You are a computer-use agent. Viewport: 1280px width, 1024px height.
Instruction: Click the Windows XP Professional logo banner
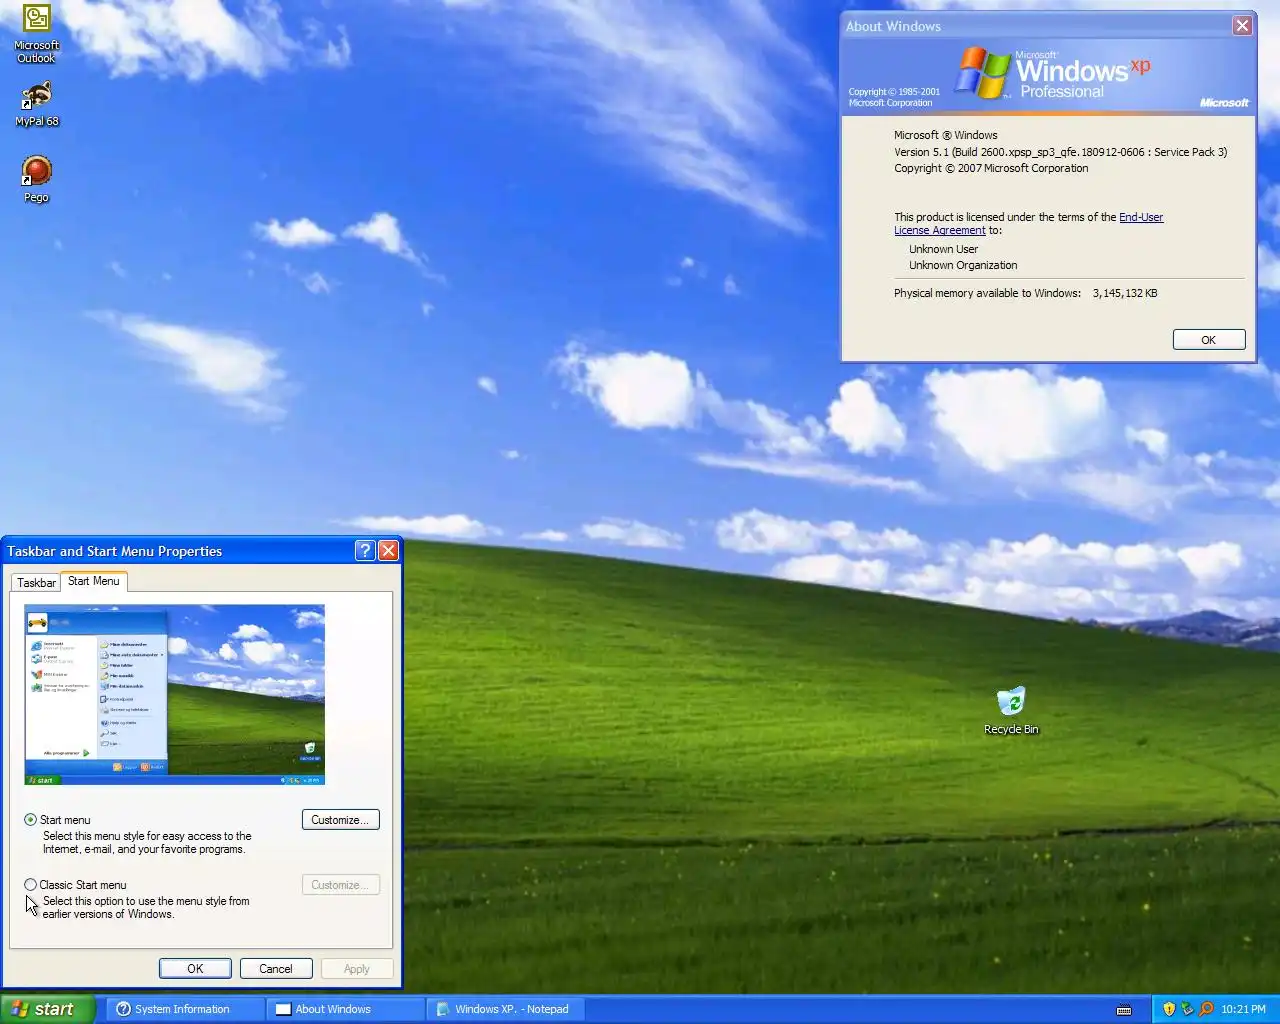pos(1049,76)
